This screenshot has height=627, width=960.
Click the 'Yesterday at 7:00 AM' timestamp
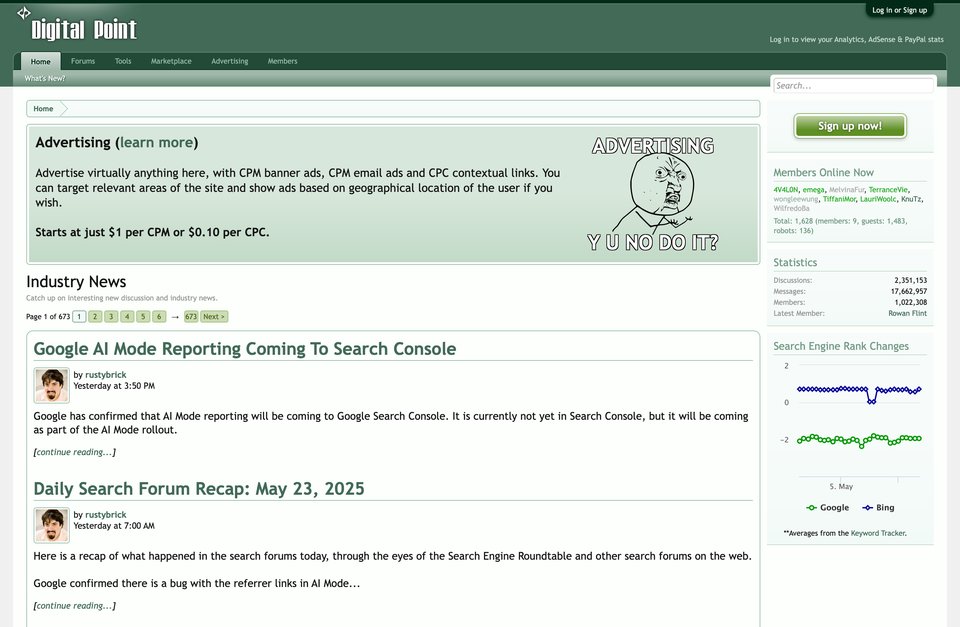114,526
